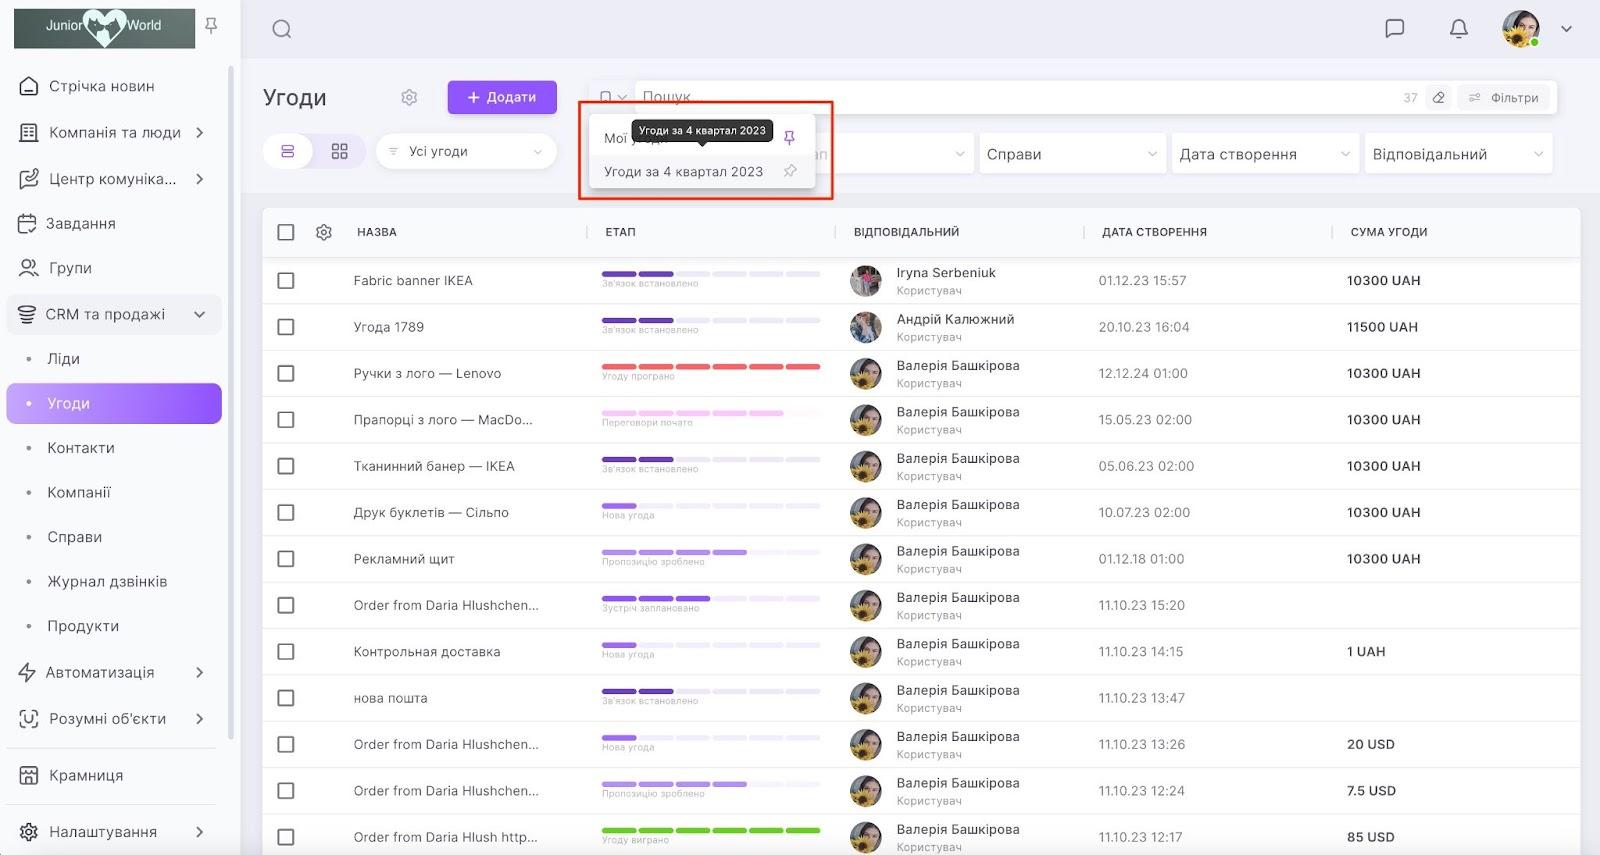Click the search magnifier icon in top bar

(282, 29)
